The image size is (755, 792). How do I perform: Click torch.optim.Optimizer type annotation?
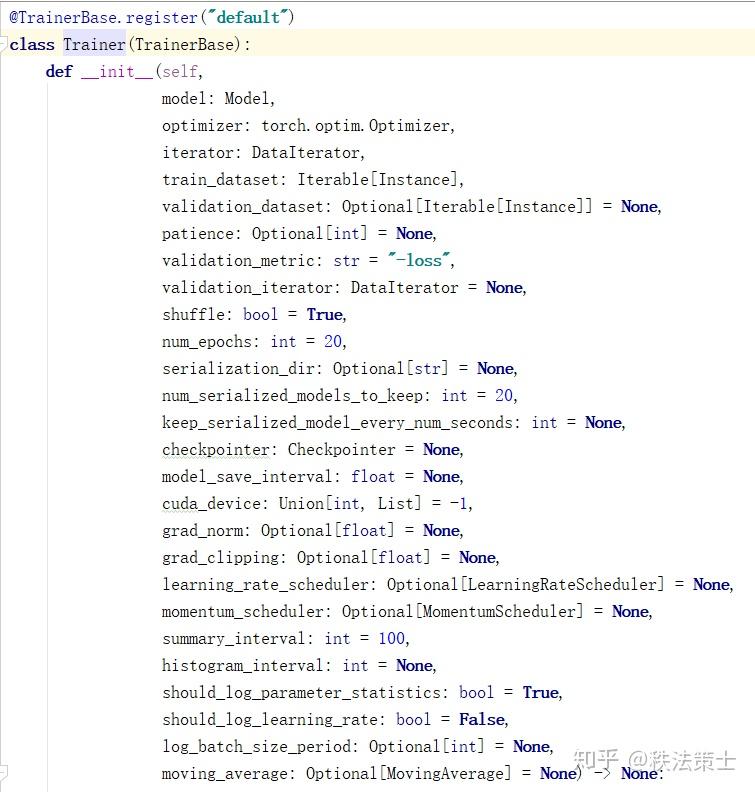coord(355,126)
